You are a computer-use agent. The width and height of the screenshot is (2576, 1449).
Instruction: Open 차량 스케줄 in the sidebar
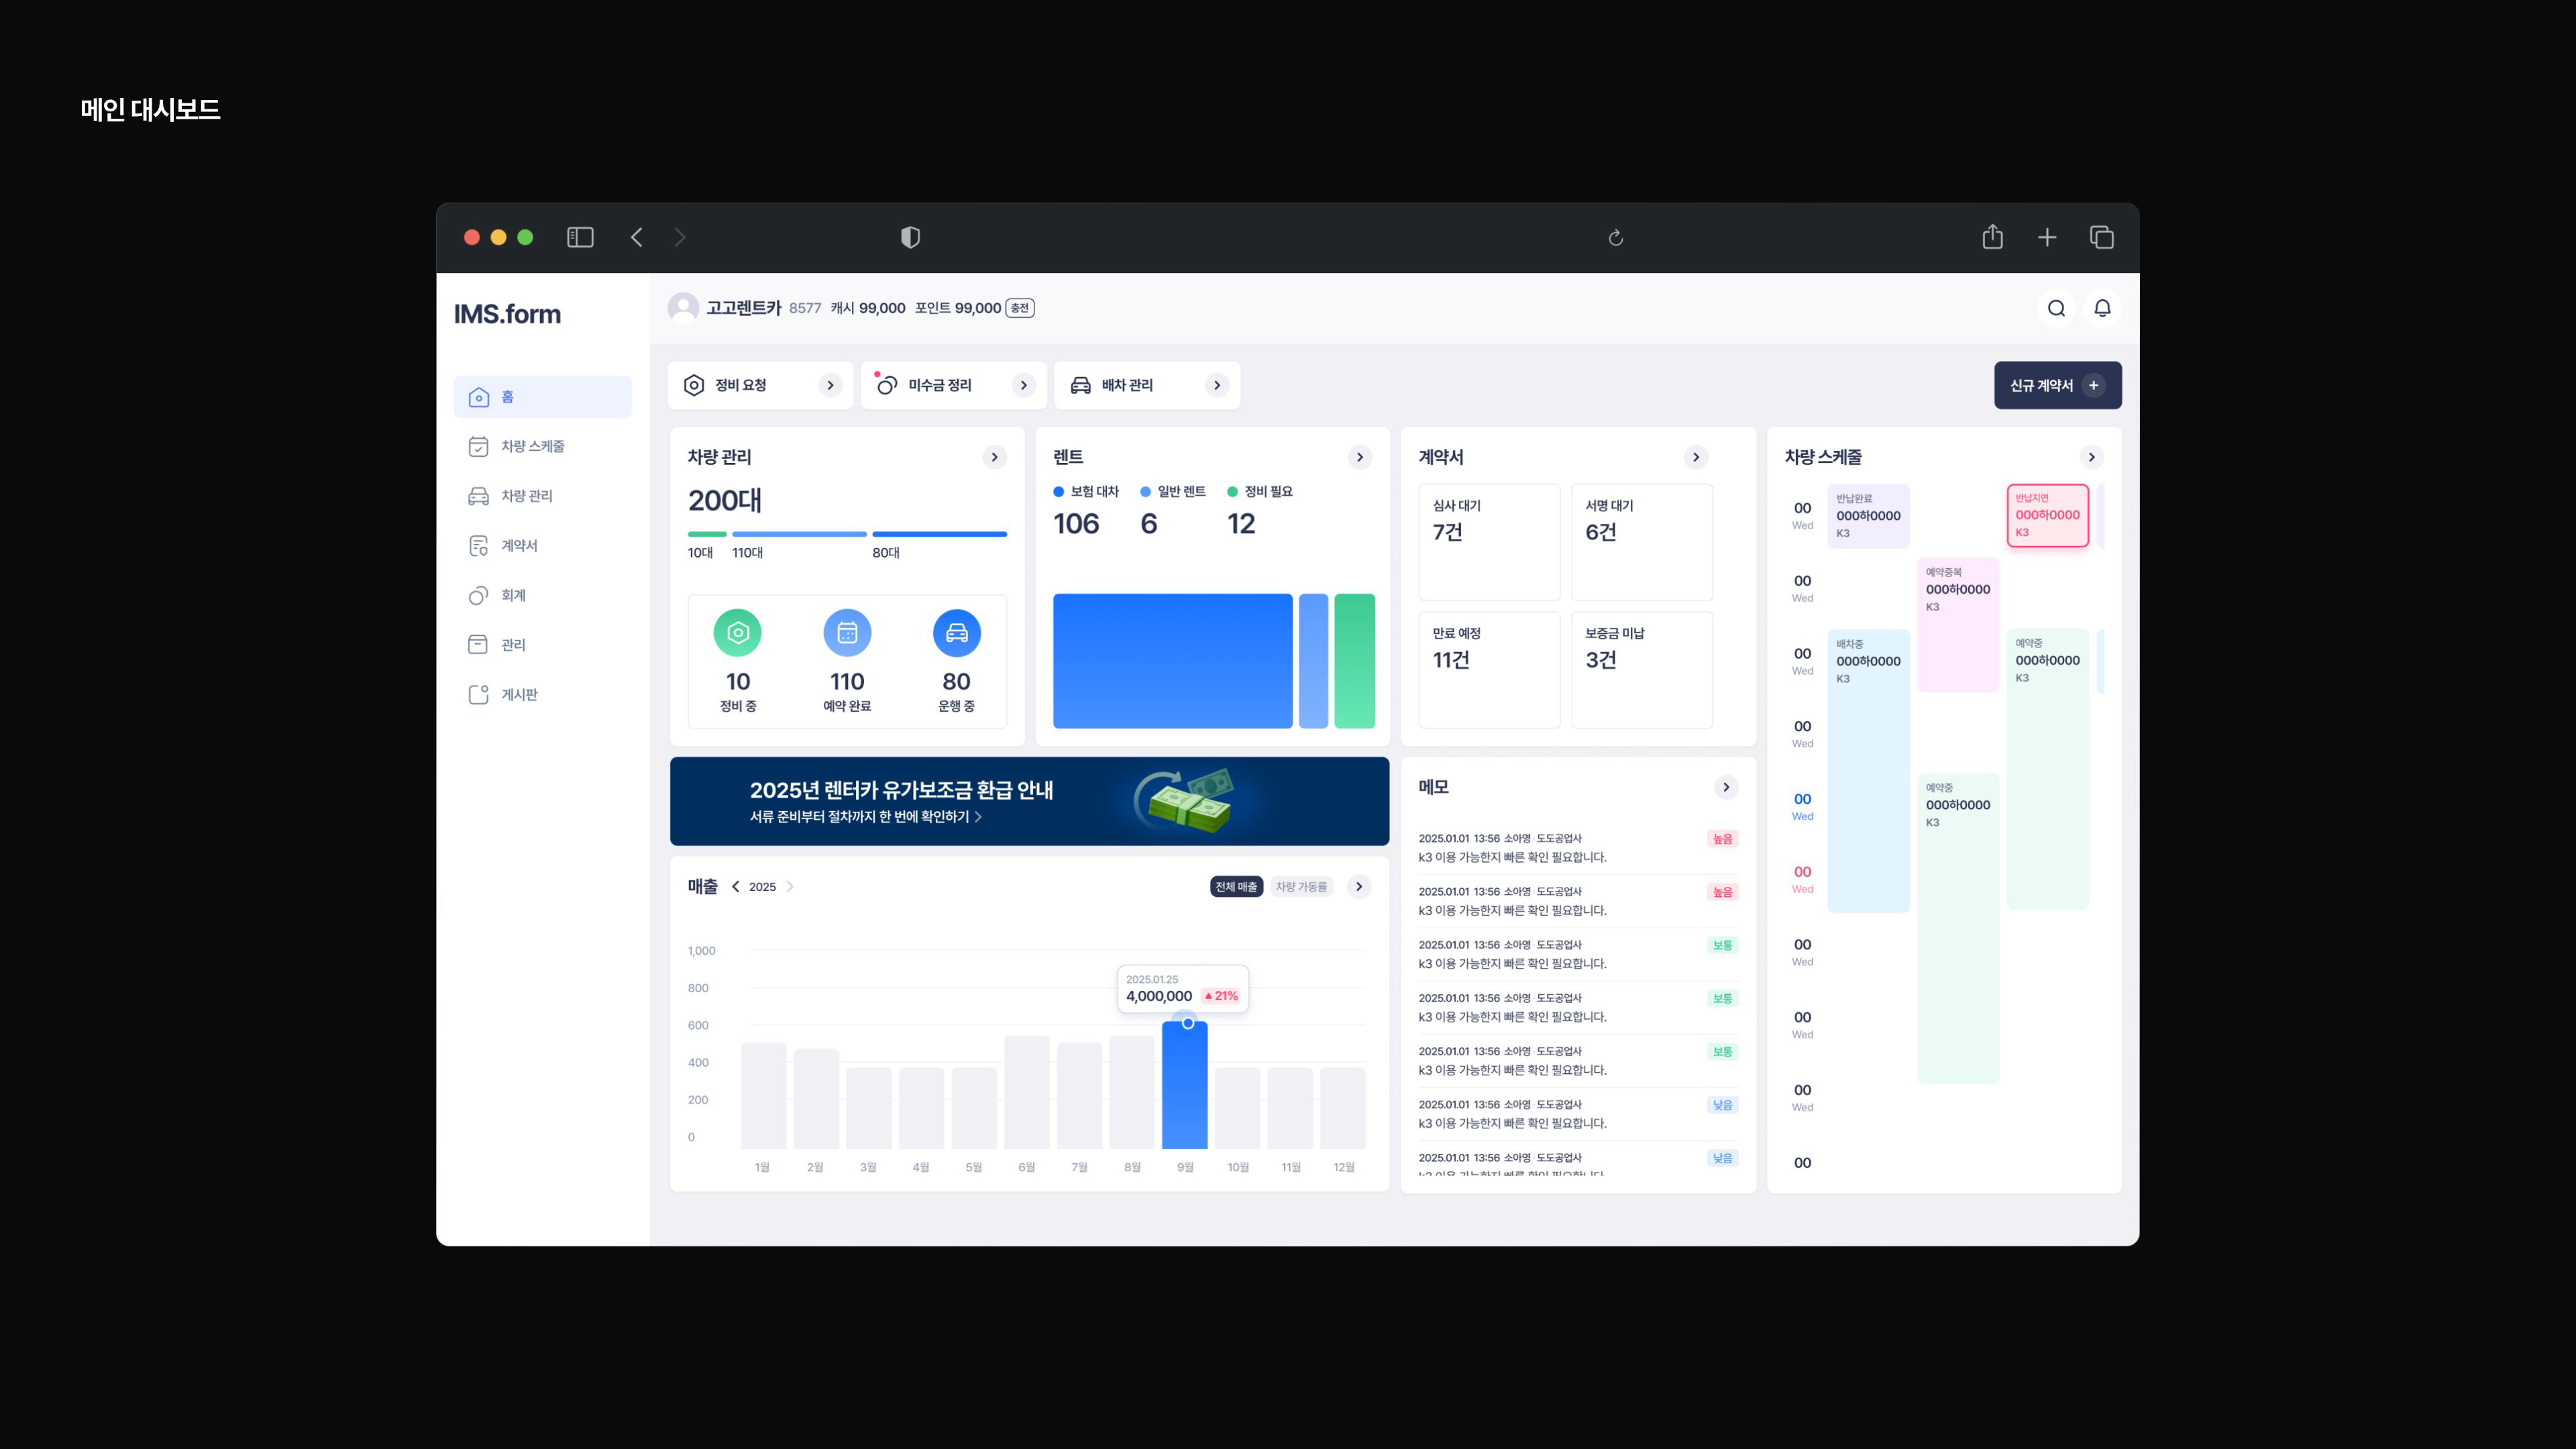click(x=542, y=446)
